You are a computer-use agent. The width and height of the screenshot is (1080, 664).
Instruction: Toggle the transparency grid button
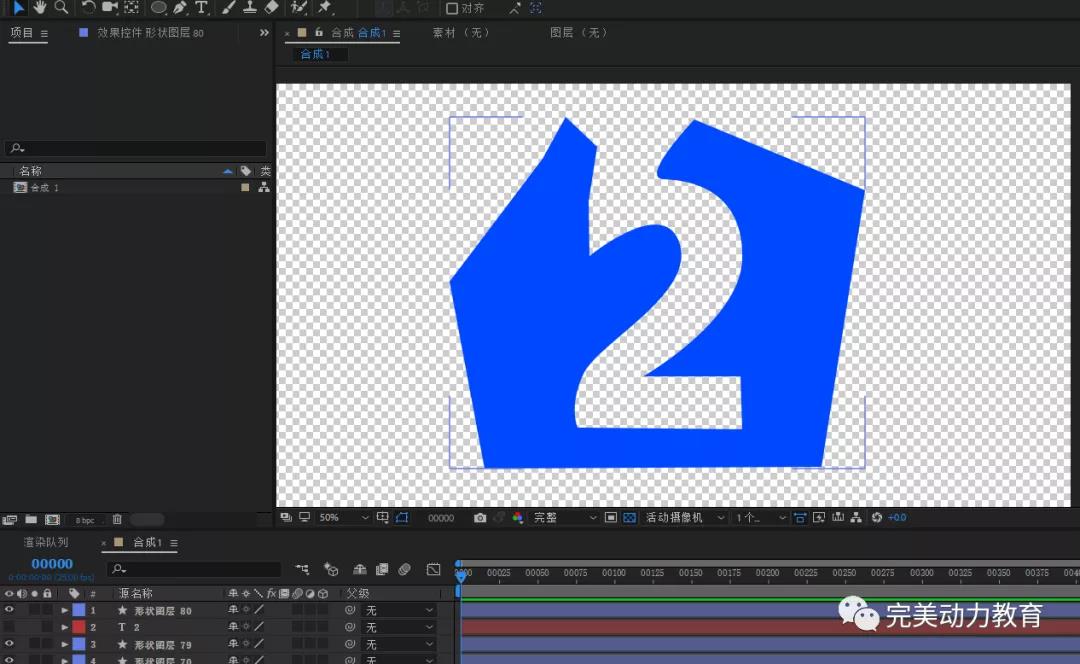pos(629,518)
